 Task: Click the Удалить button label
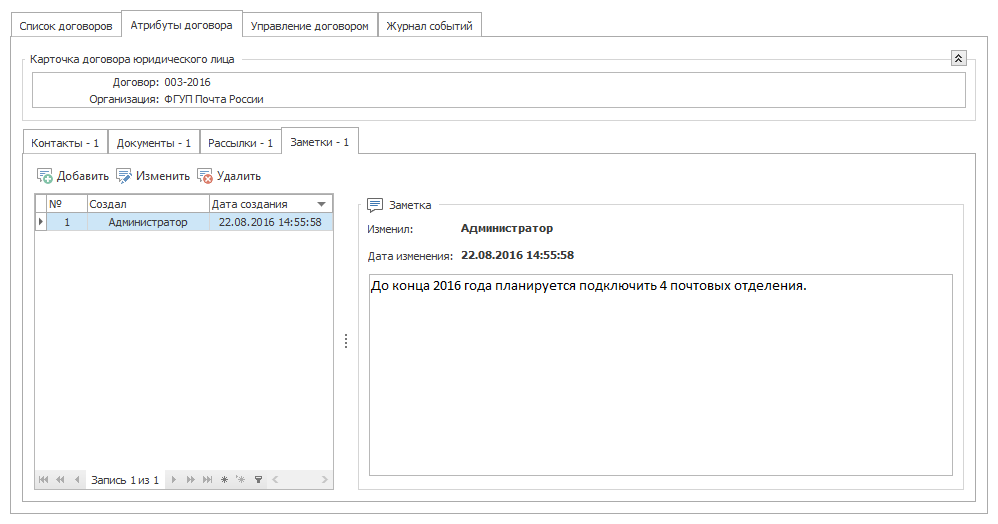239,176
